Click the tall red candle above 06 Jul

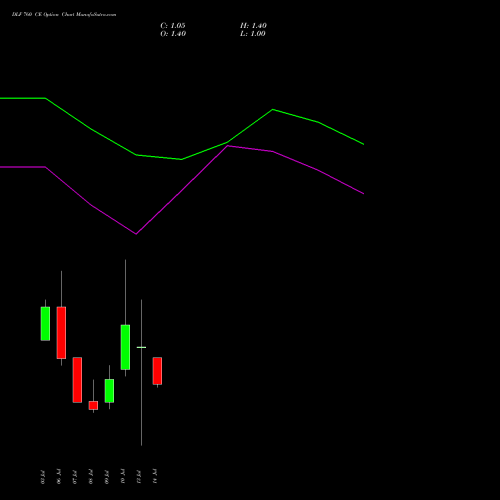[61, 333]
